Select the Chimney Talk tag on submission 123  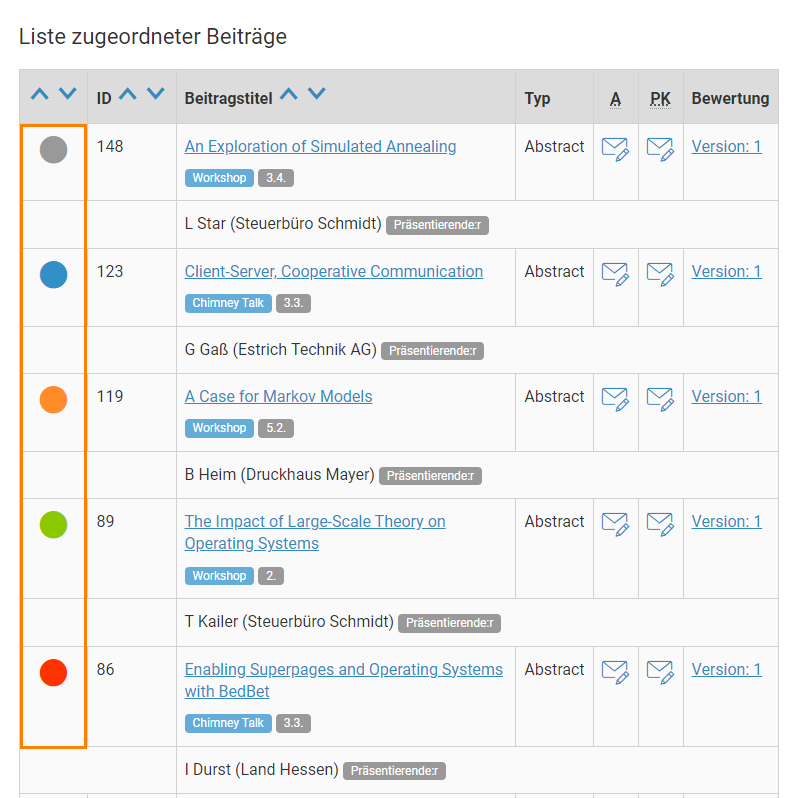click(229, 303)
